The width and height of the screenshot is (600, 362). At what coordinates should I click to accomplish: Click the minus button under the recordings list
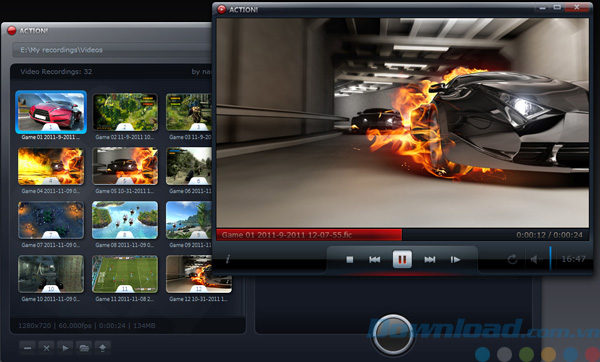coord(28,348)
